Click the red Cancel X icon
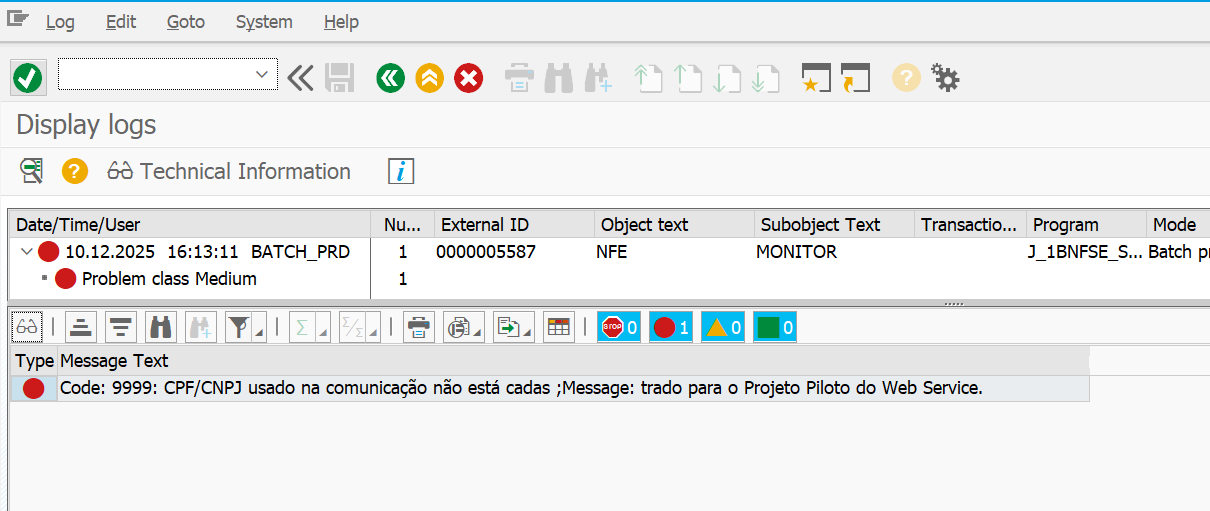Image resolution: width=1210 pixels, height=511 pixels. coord(468,77)
